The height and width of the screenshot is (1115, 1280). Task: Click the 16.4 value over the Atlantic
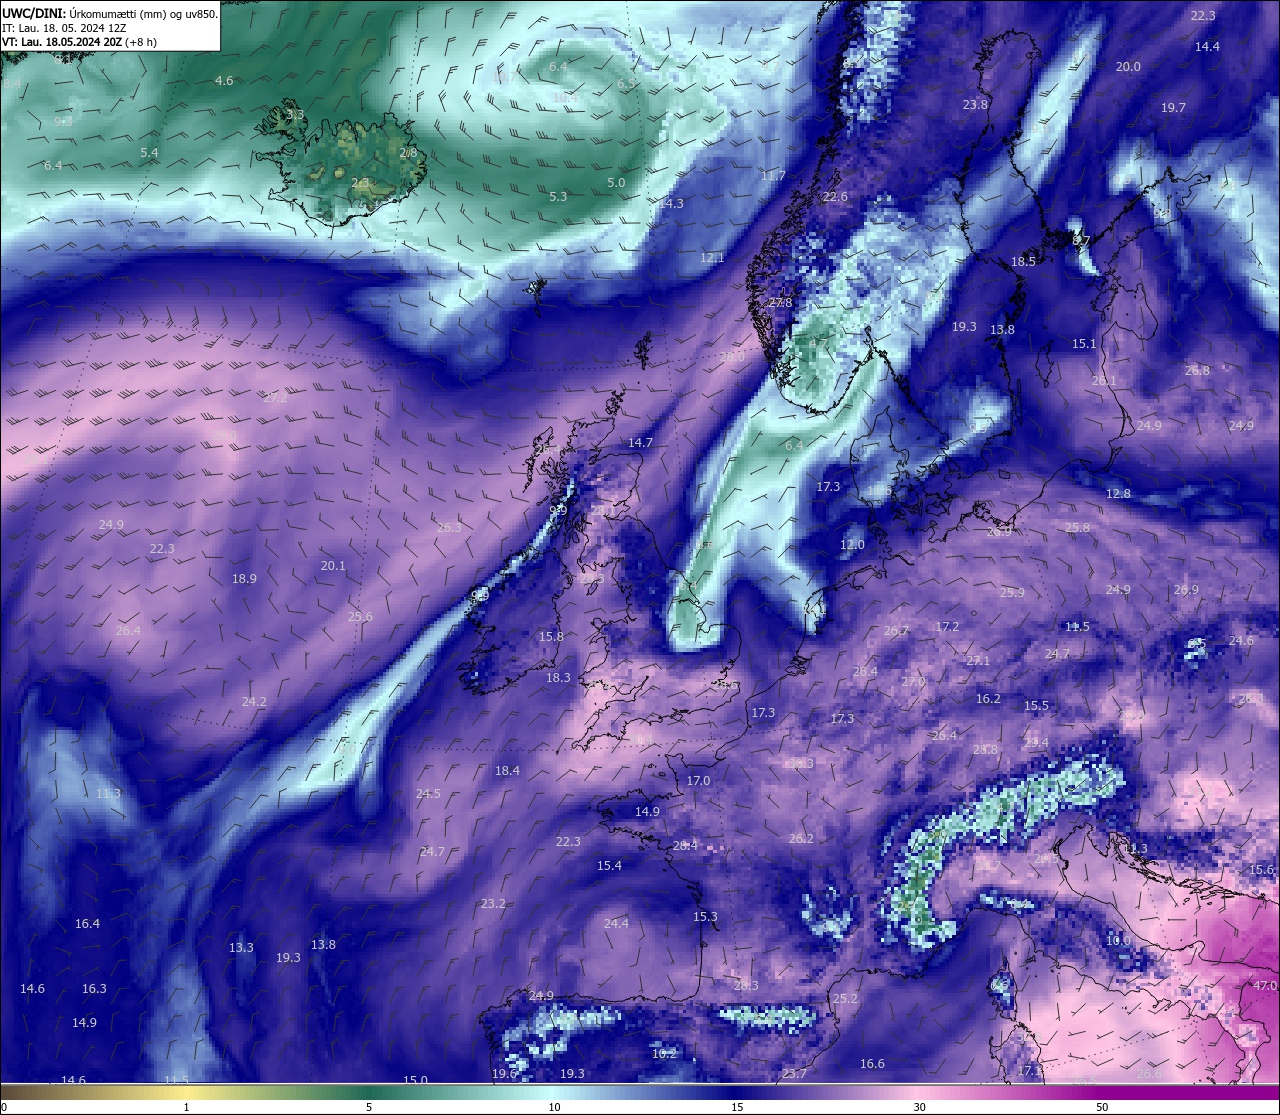[87, 923]
